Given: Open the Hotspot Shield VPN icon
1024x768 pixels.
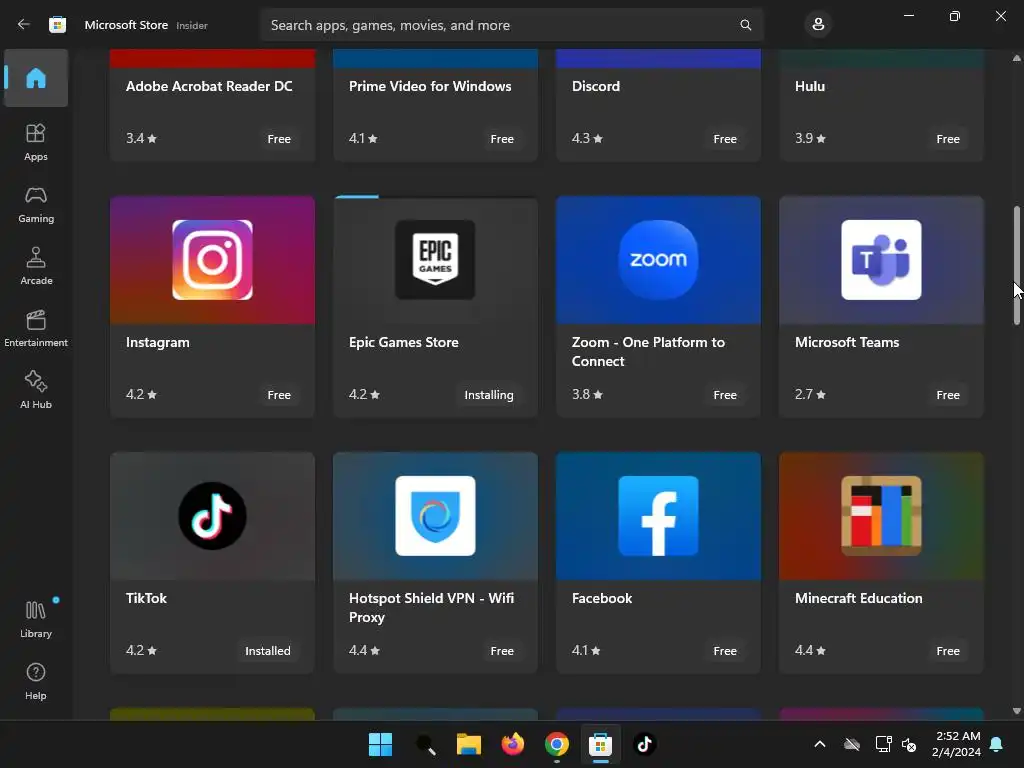Looking at the screenshot, I should (435, 516).
